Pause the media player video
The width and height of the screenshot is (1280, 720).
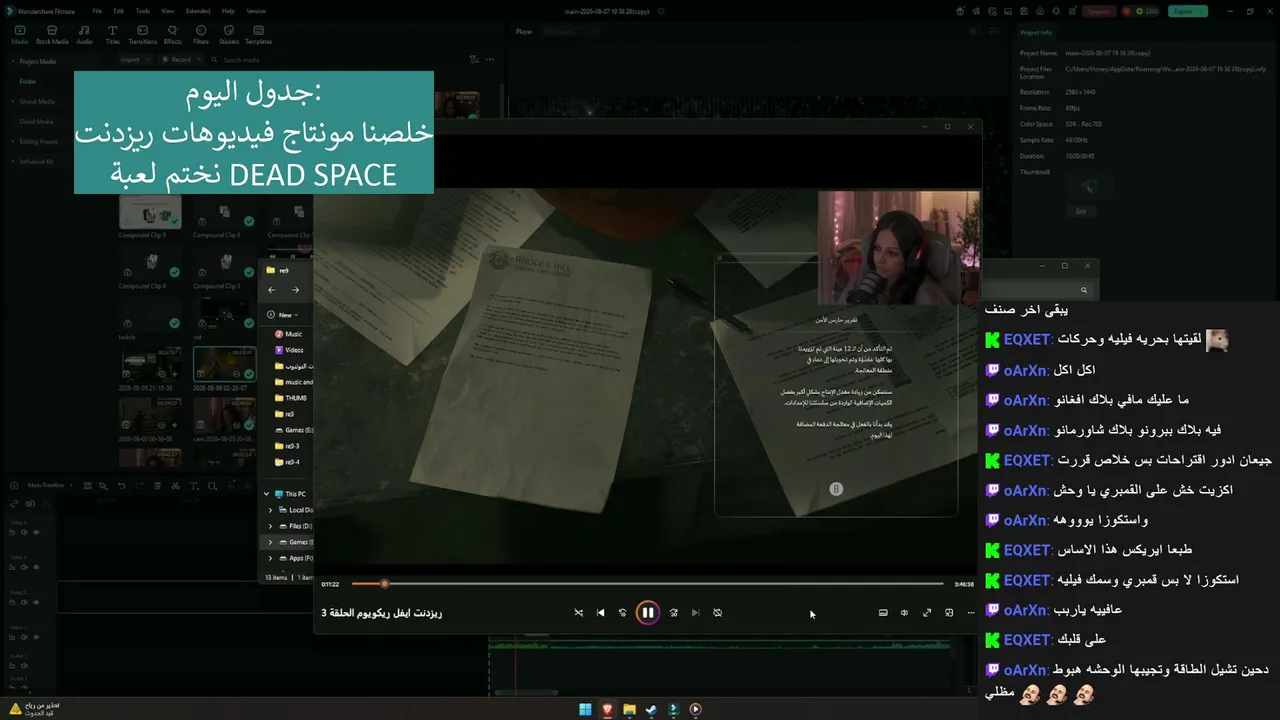point(648,613)
